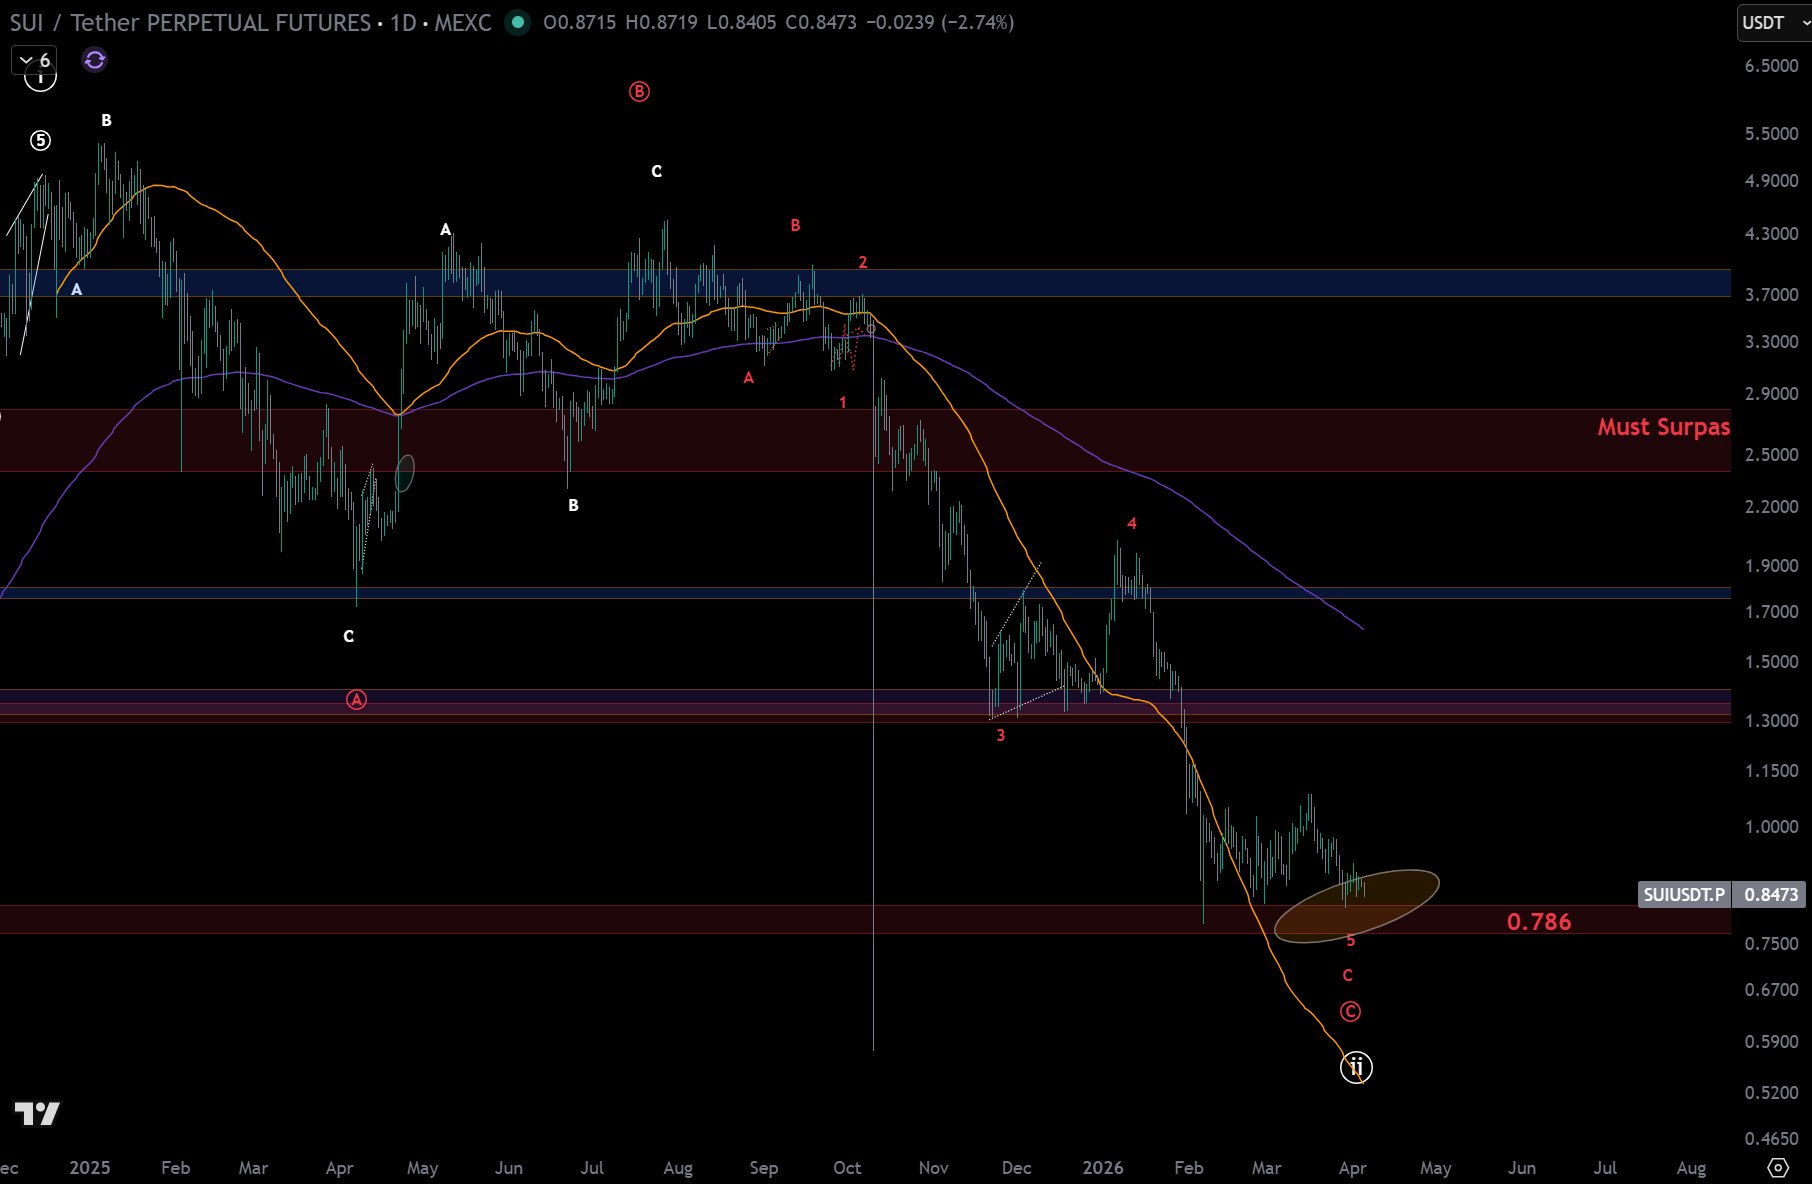
Task: Click the TradingView logo
Action: click(37, 1113)
